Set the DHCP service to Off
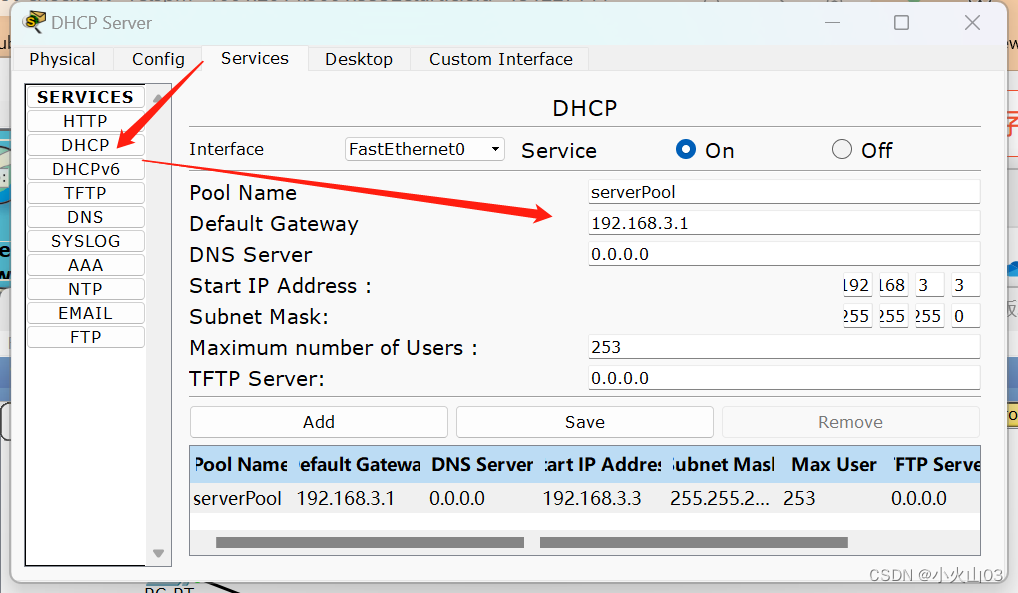 coord(841,149)
